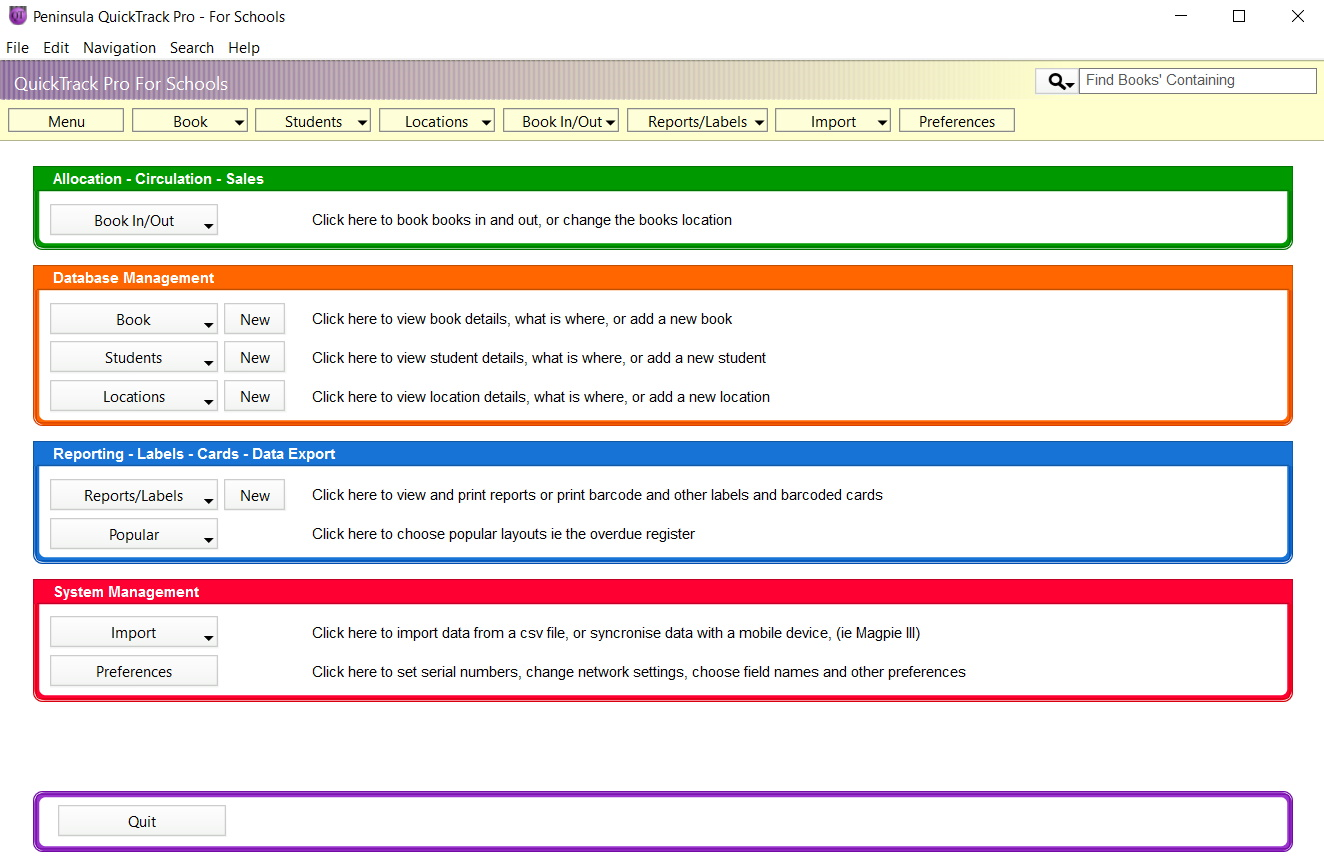The image size is (1324, 865).
Task: Expand the Book In/Out toolbar dropdown
Action: point(561,121)
